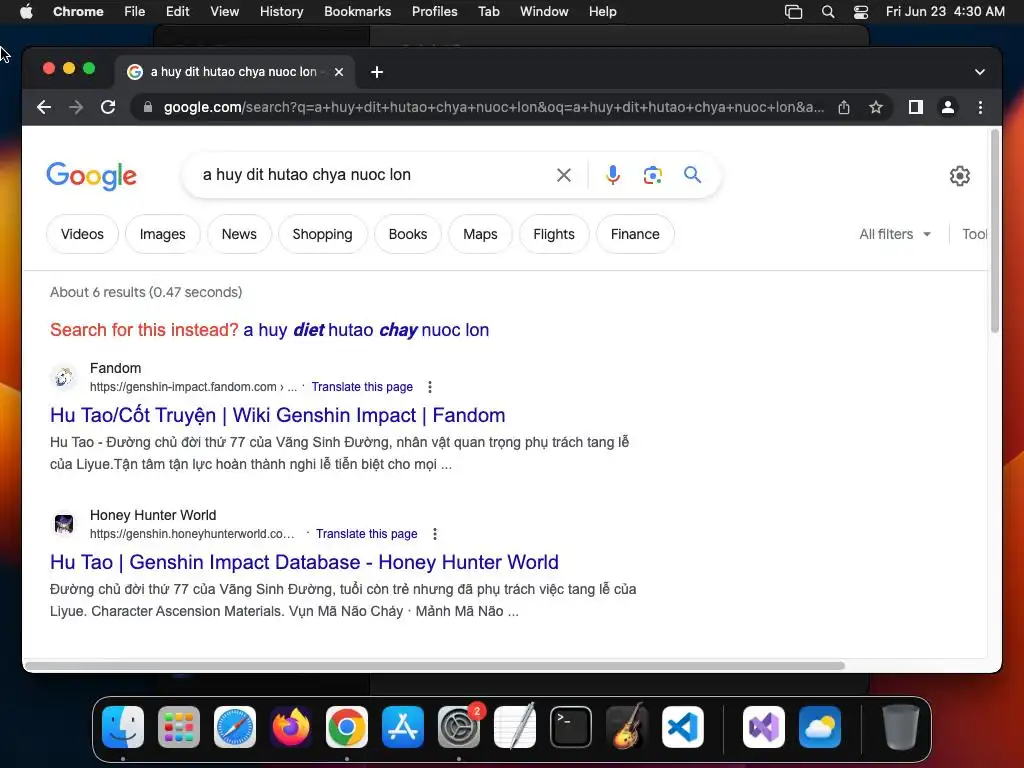Open Spotlight search in menu bar
1024x768 pixels.
pos(827,12)
